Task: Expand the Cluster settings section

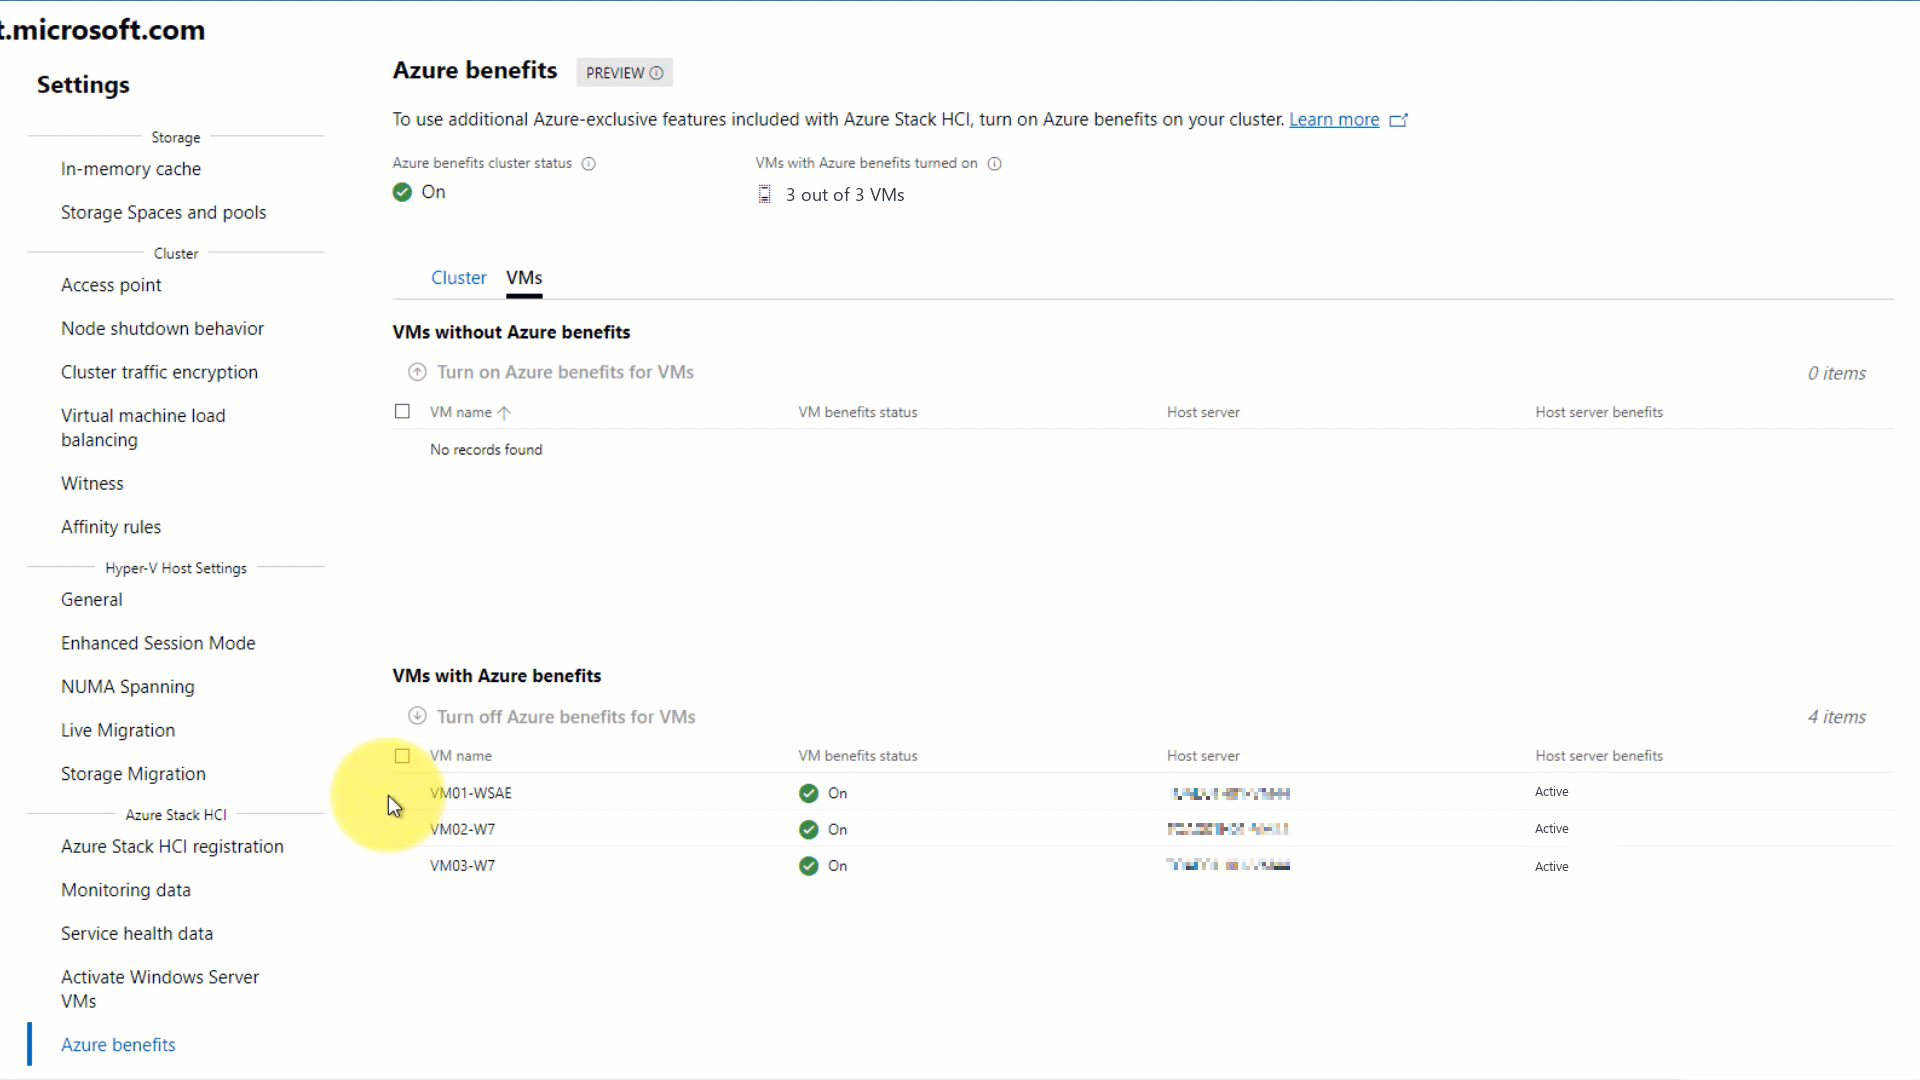Action: tap(175, 252)
